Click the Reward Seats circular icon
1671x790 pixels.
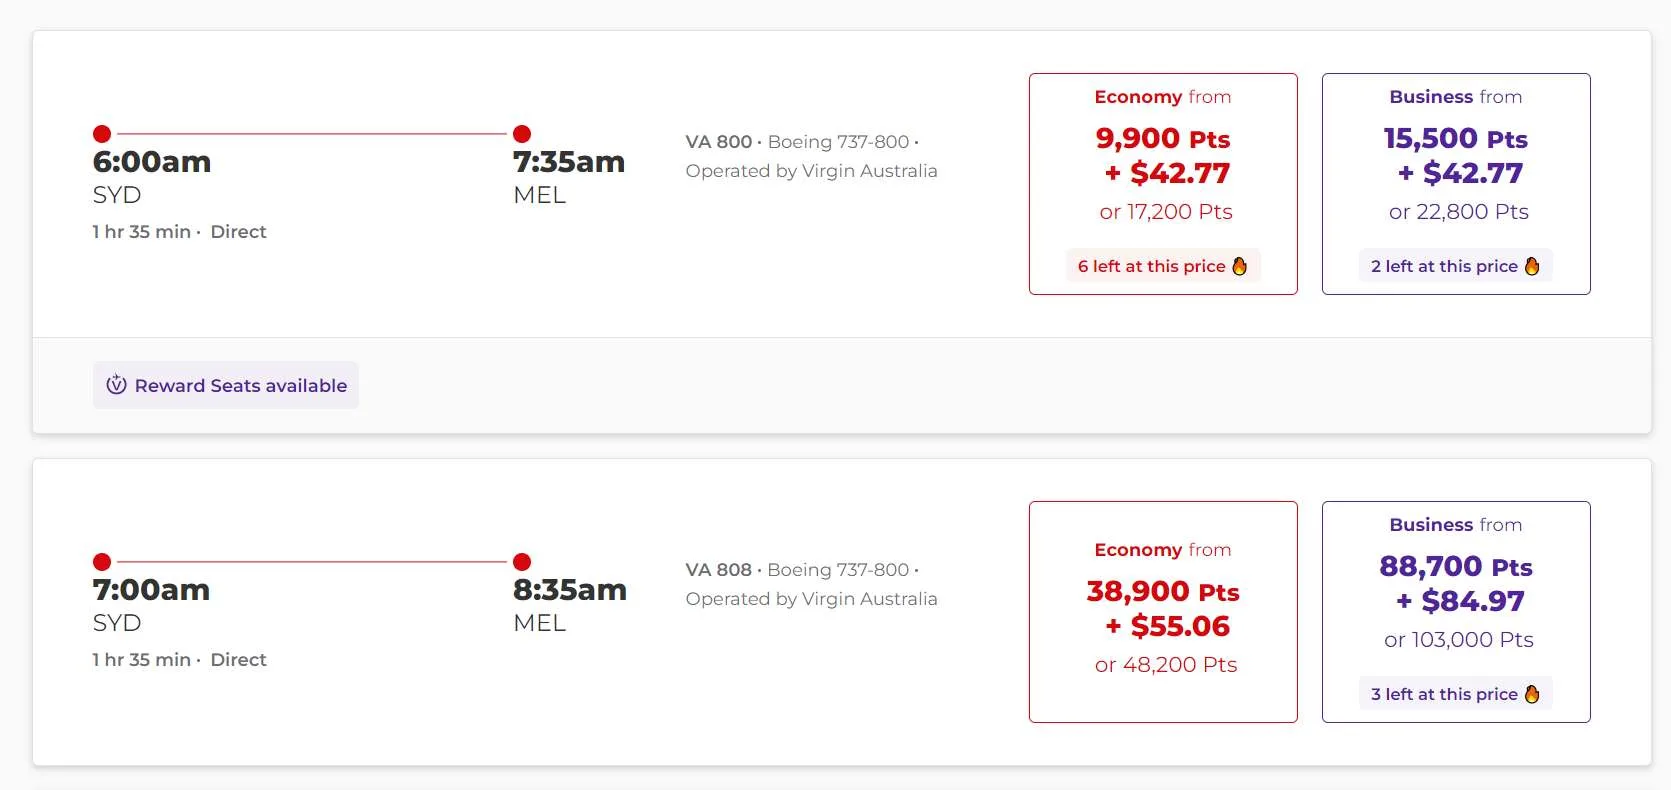(x=117, y=385)
